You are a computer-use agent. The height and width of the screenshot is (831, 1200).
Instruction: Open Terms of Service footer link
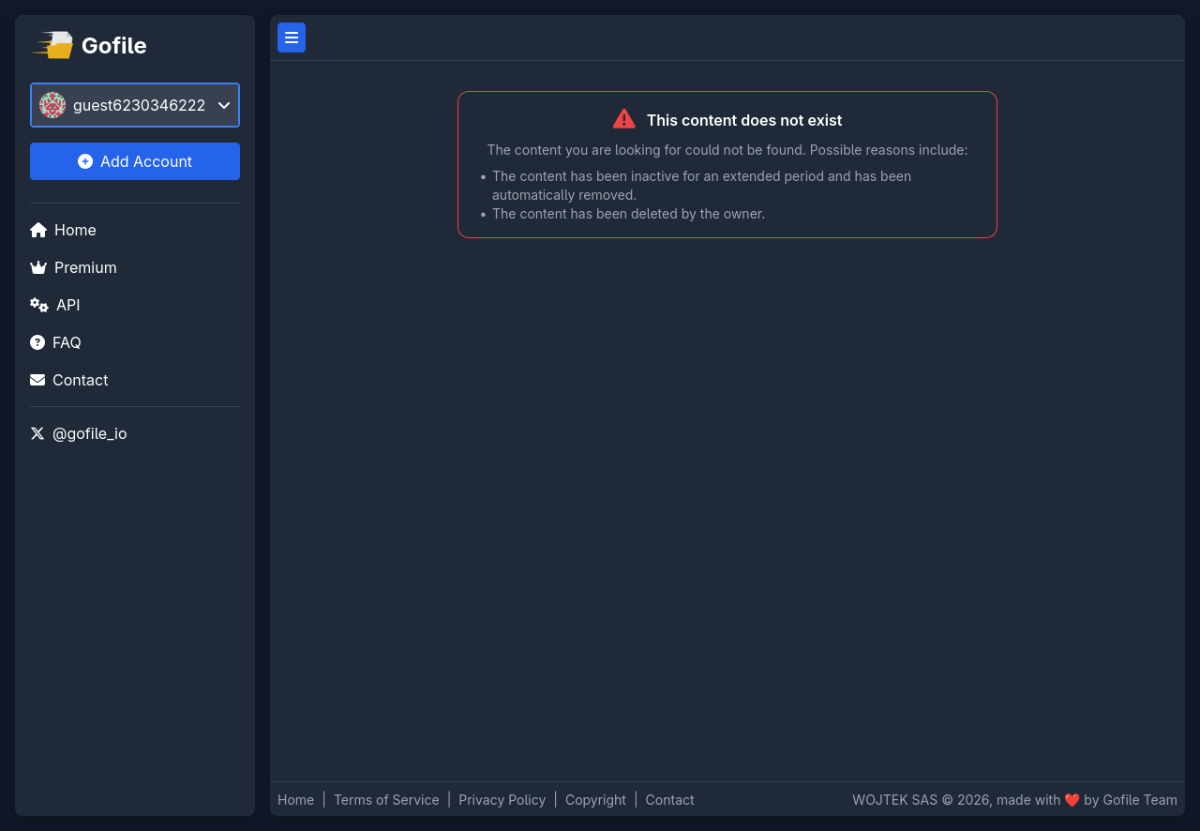386,800
